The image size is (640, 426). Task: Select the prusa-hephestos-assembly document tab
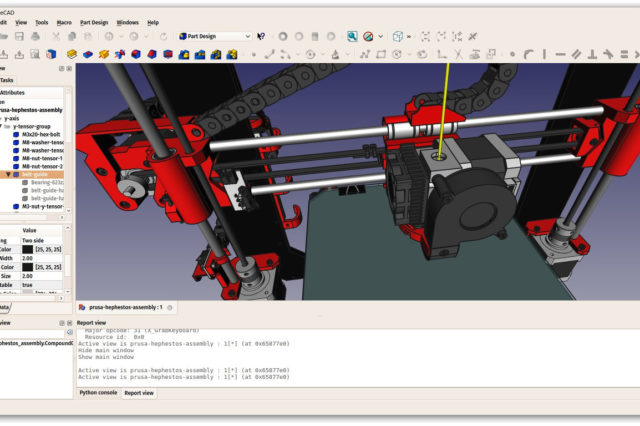click(124, 307)
